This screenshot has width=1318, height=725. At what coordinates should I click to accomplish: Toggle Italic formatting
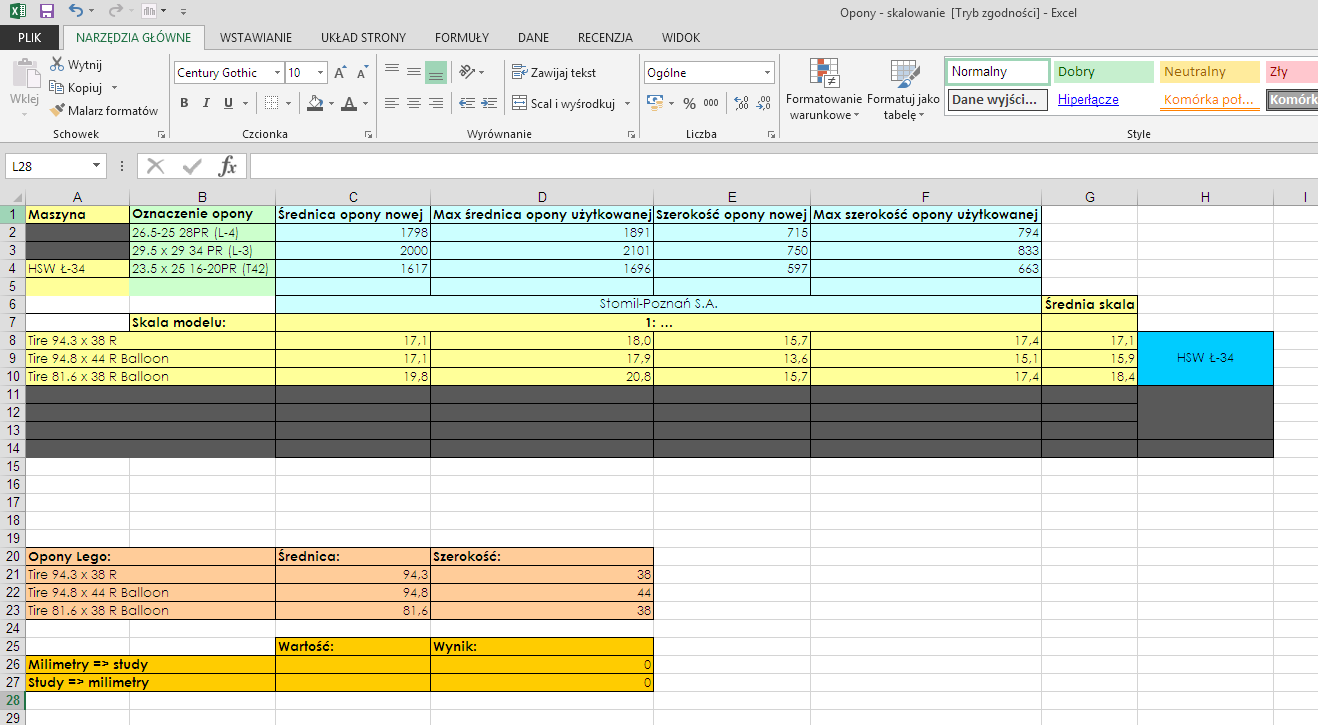pos(206,103)
